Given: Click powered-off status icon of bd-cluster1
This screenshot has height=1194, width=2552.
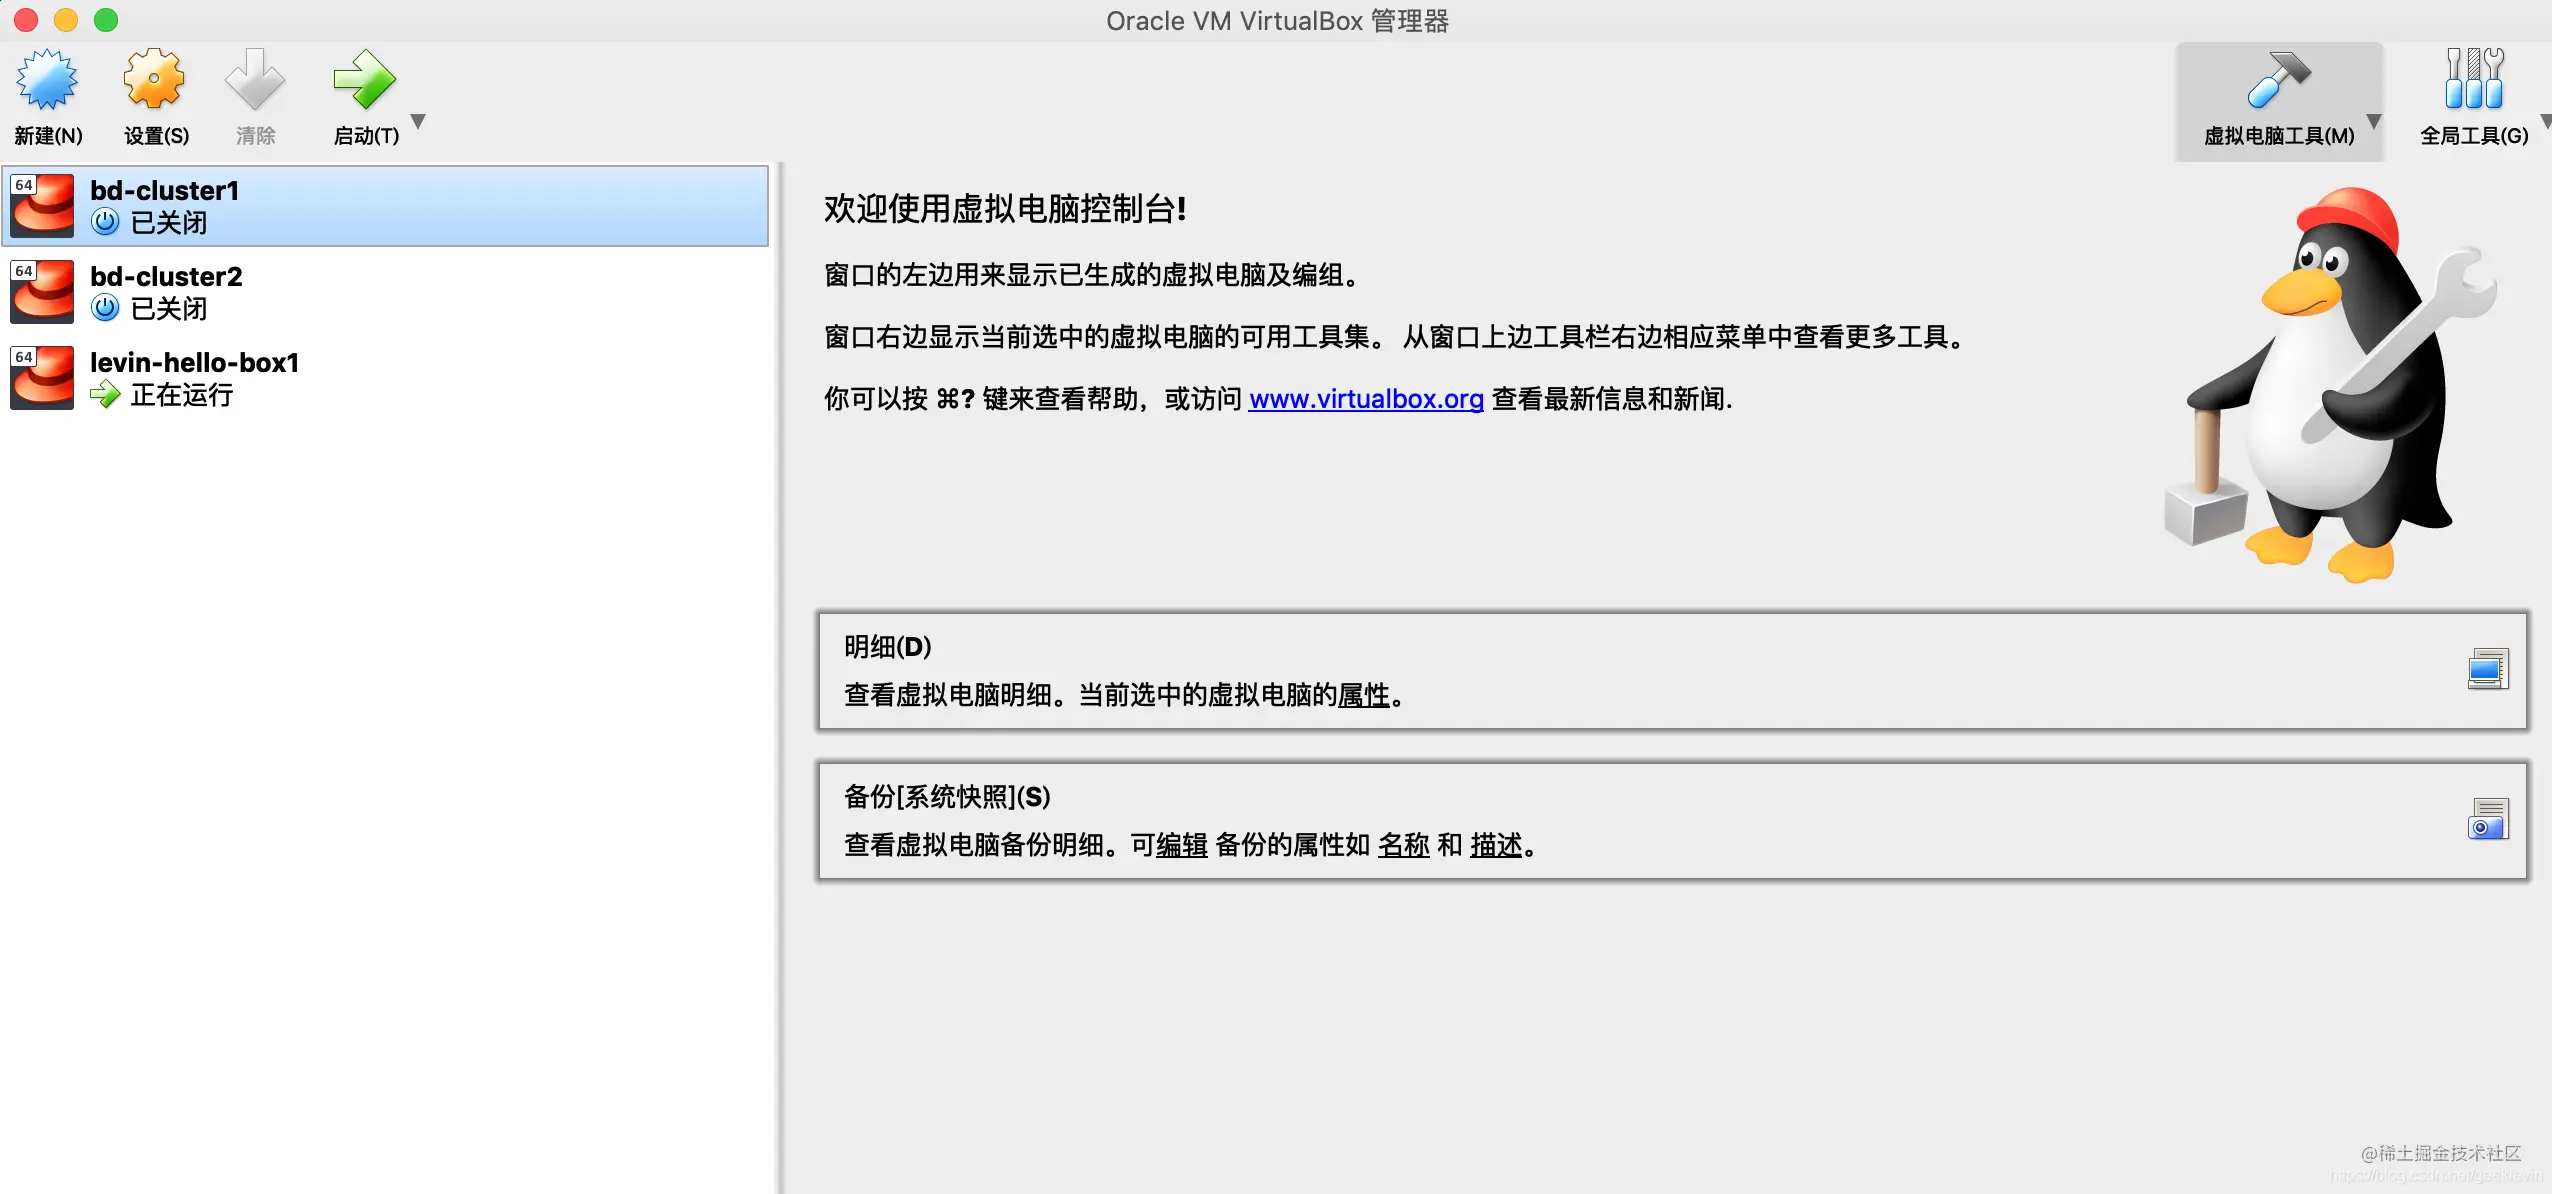Looking at the screenshot, I should pyautogui.click(x=105, y=222).
